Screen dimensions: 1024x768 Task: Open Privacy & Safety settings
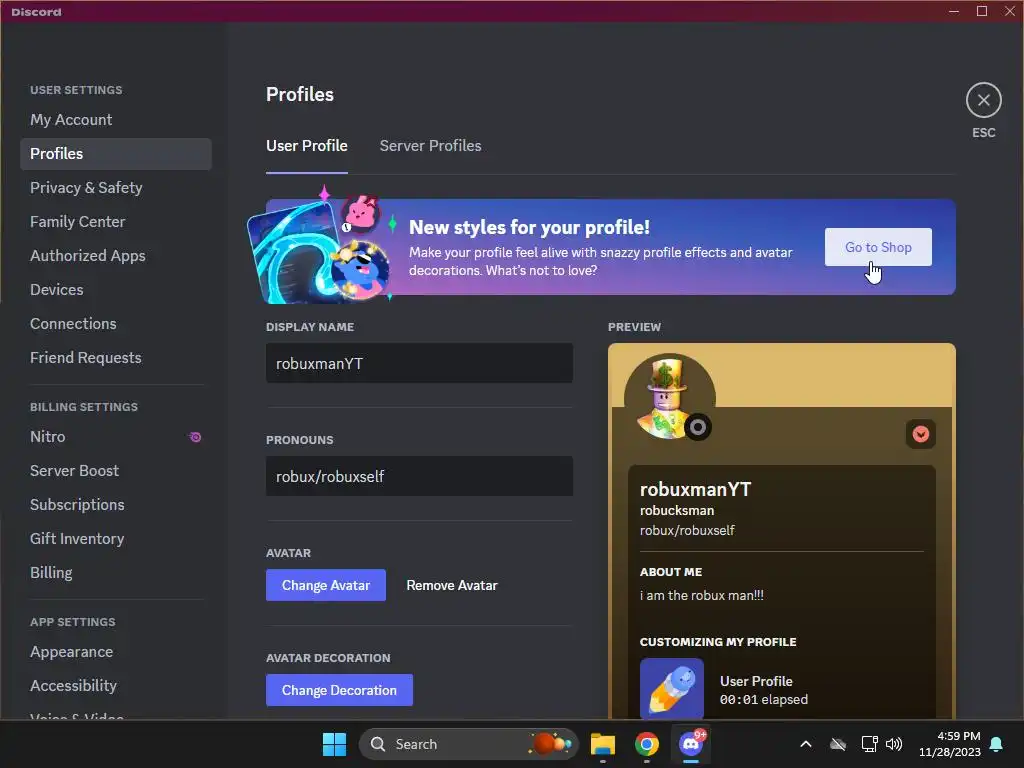(x=116, y=188)
